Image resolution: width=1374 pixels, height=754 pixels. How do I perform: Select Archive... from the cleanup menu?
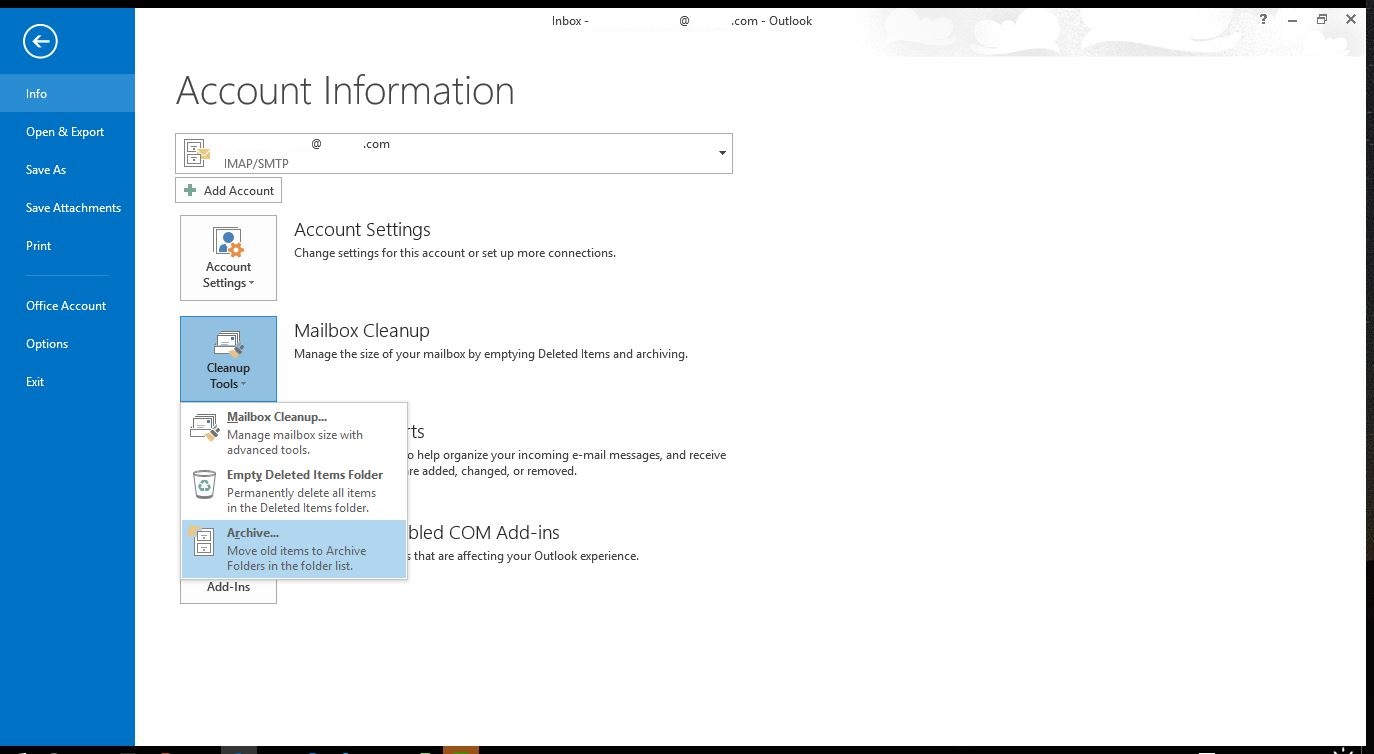294,548
